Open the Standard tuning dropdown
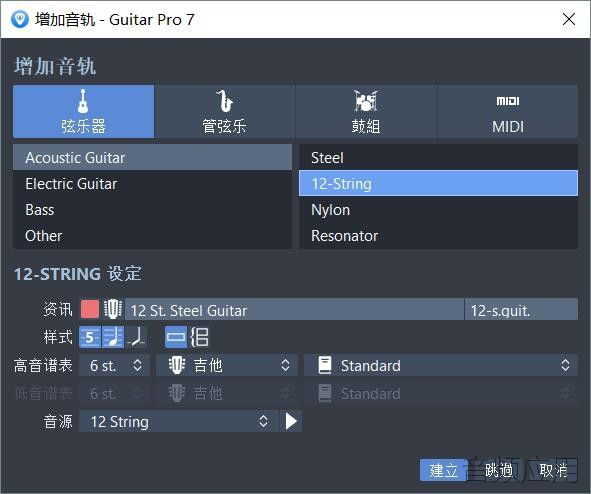This screenshot has height=494, width=591. click(x=441, y=366)
